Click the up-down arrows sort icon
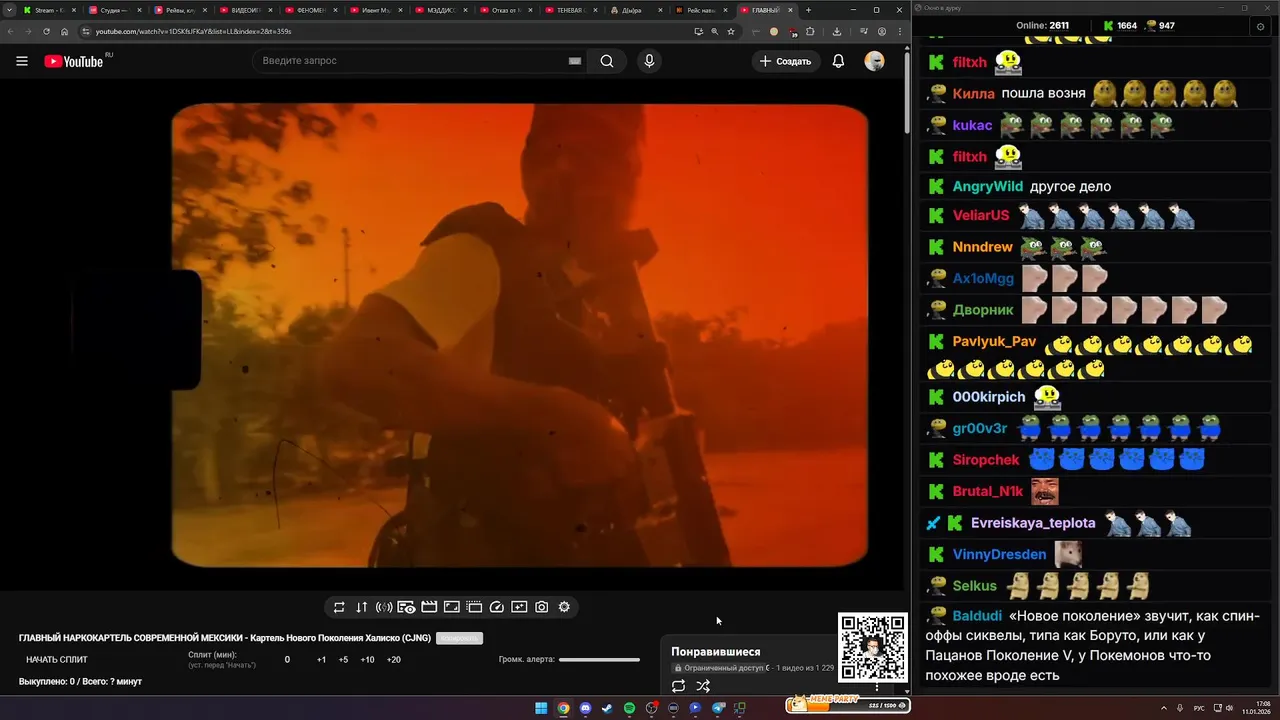The height and width of the screenshot is (720, 1280). [361, 607]
